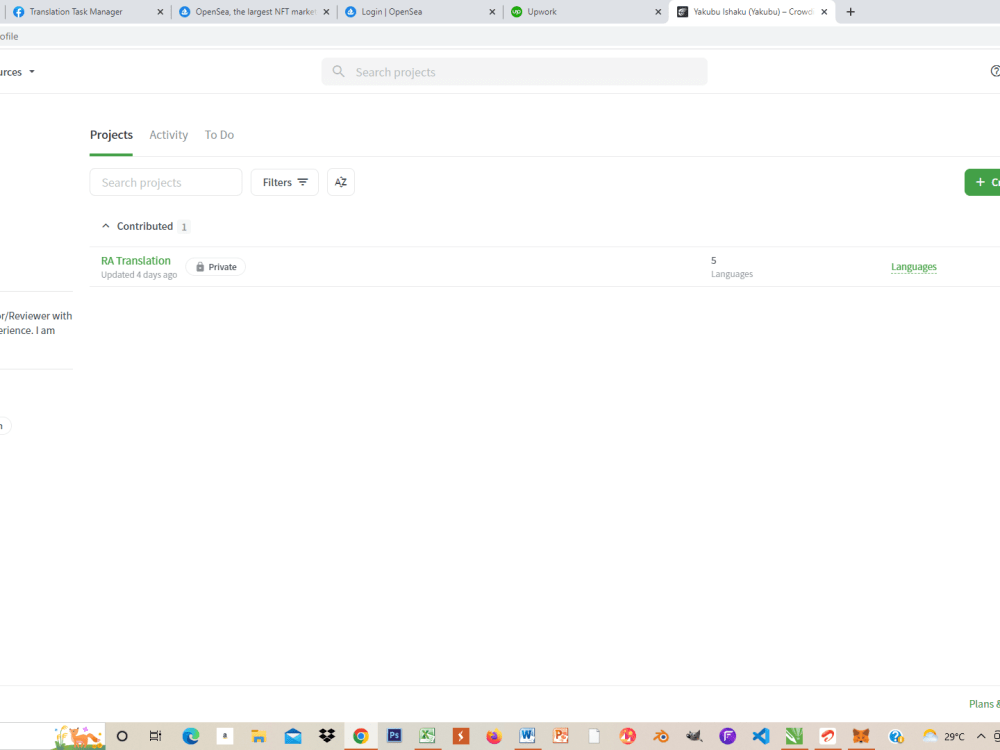
Task: Switch to the Activity tab
Action: (168, 135)
